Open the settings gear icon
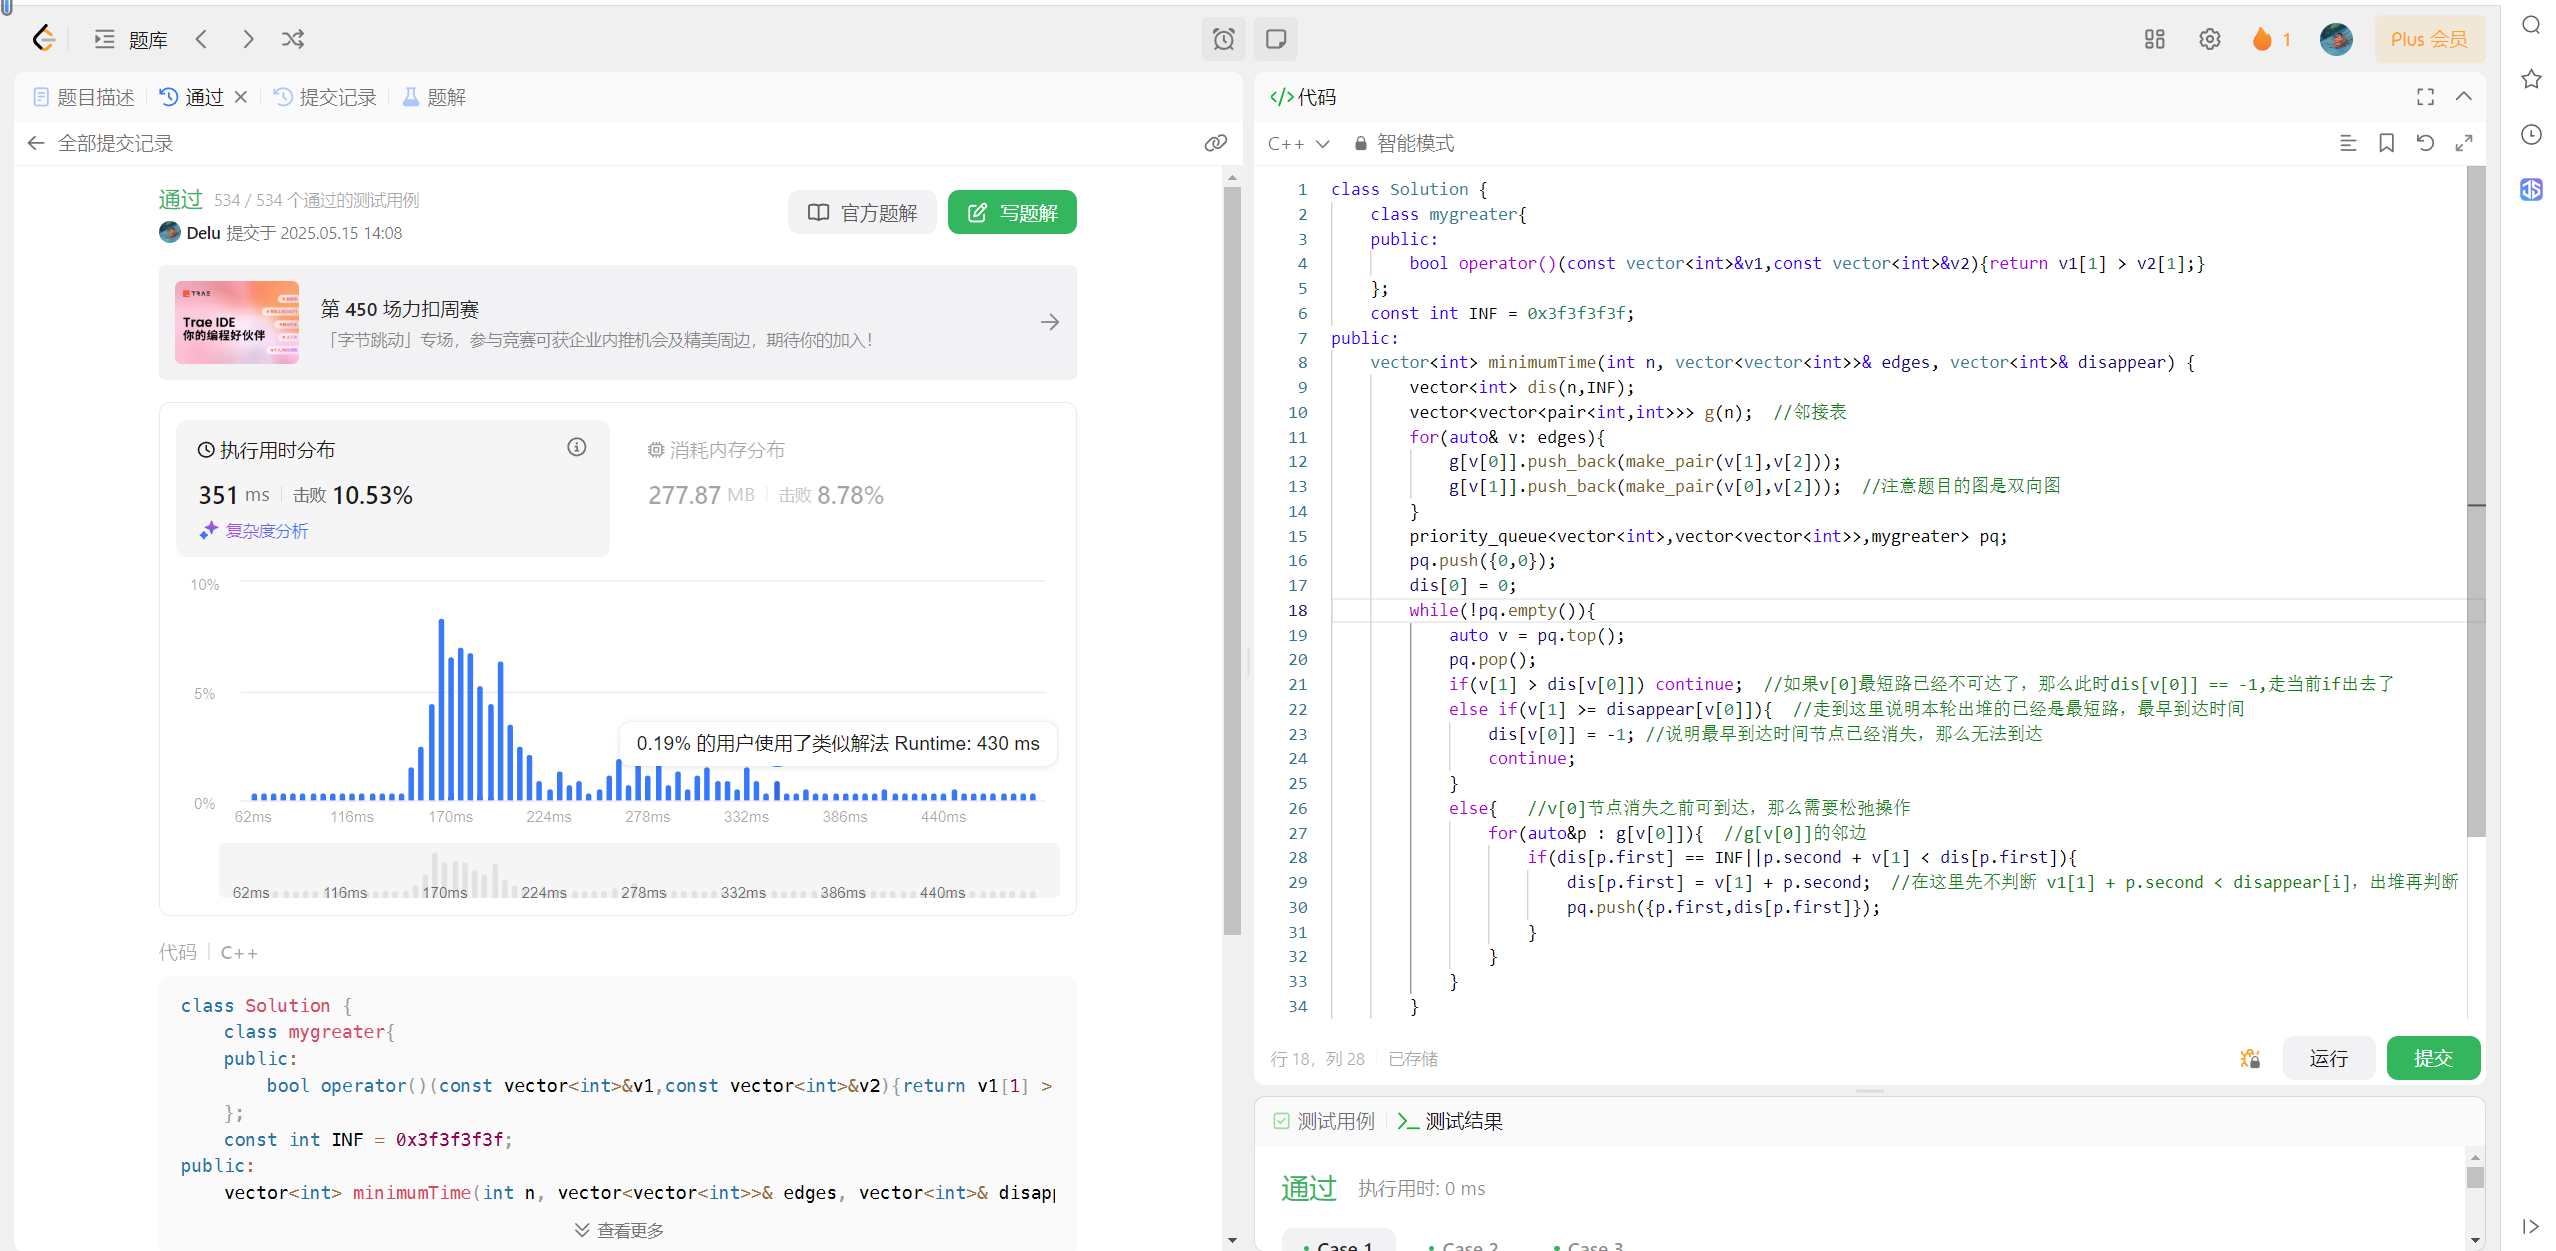2556x1251 pixels. click(2209, 39)
